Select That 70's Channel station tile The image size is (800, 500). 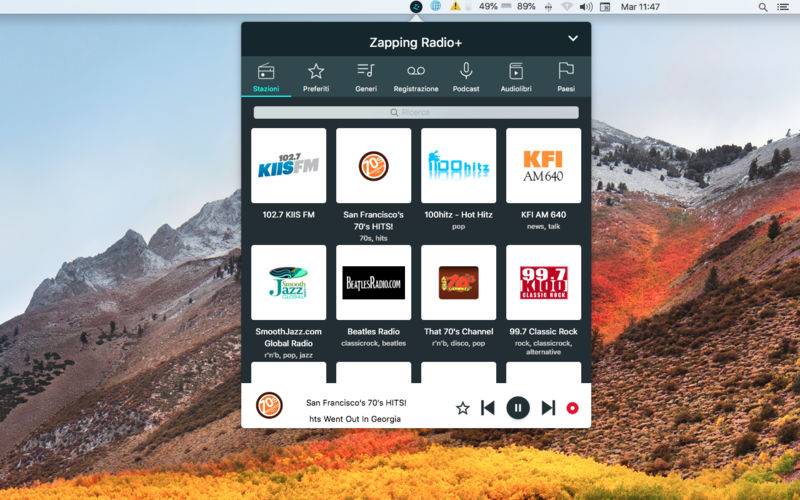(458, 282)
